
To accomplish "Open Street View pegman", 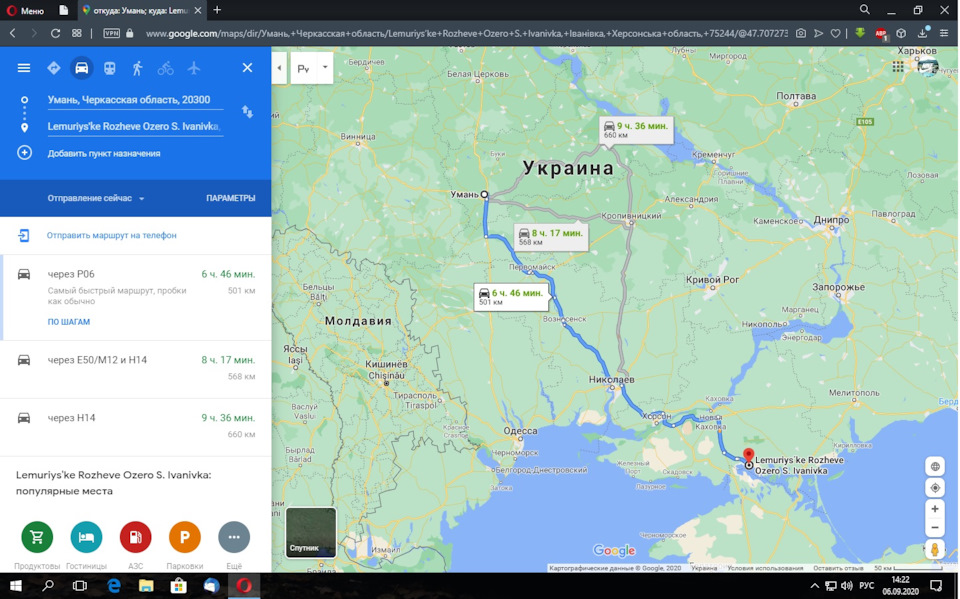I will [x=935, y=549].
